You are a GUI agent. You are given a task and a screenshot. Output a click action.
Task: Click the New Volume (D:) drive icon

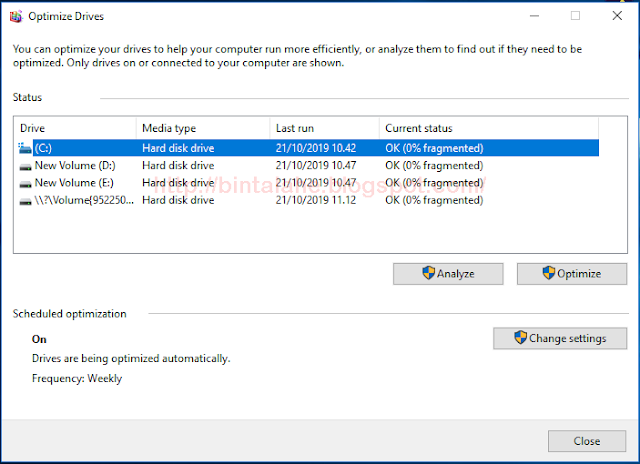pos(25,166)
